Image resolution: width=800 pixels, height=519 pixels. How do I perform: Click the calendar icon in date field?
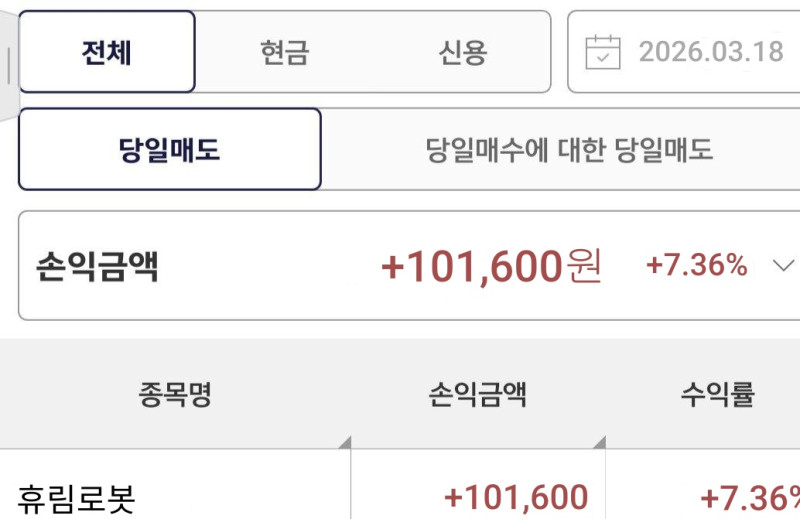[603, 51]
